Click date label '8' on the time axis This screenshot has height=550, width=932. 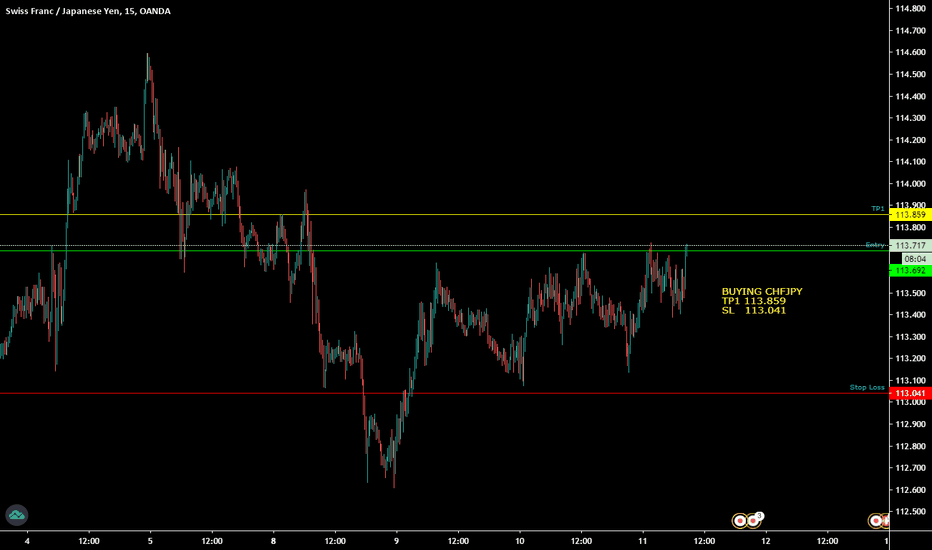click(x=273, y=541)
